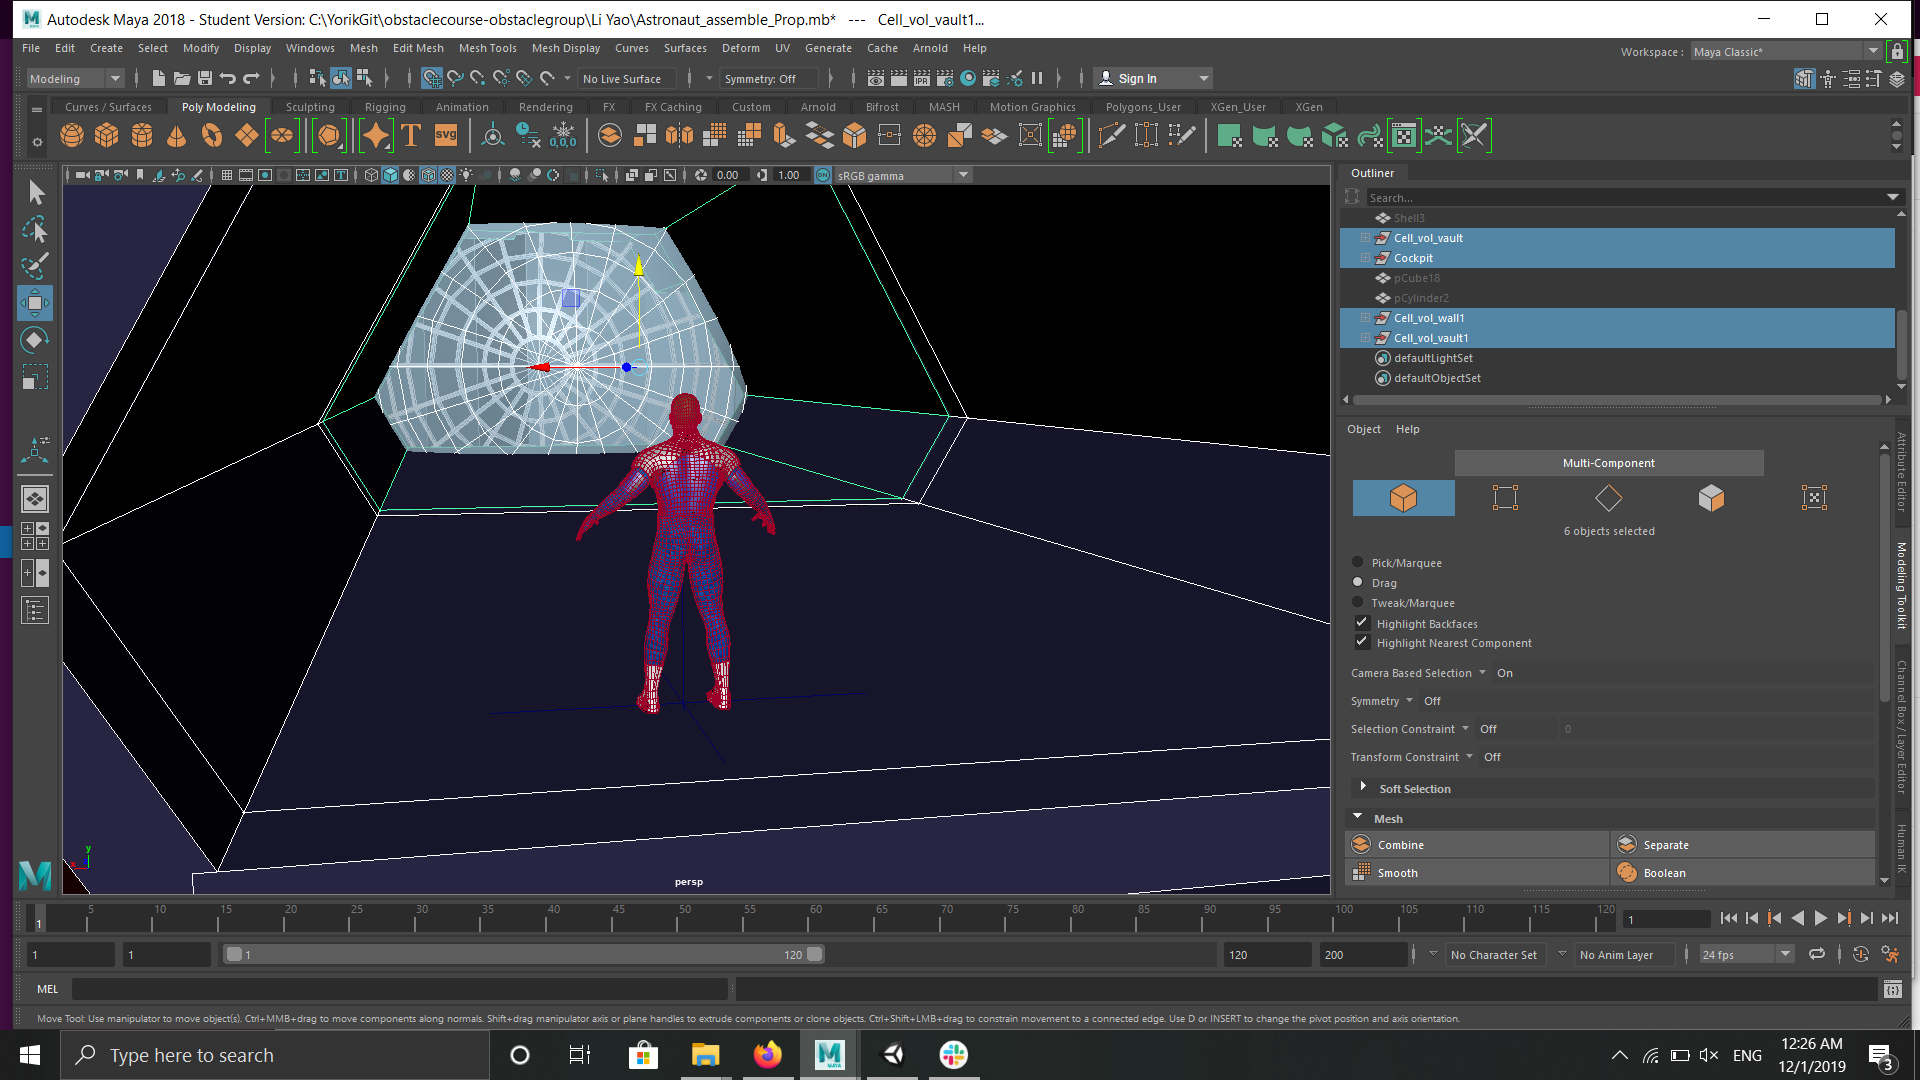The width and height of the screenshot is (1920, 1080).
Task: Select the Lasso tool in toolbox
Action: (34, 230)
